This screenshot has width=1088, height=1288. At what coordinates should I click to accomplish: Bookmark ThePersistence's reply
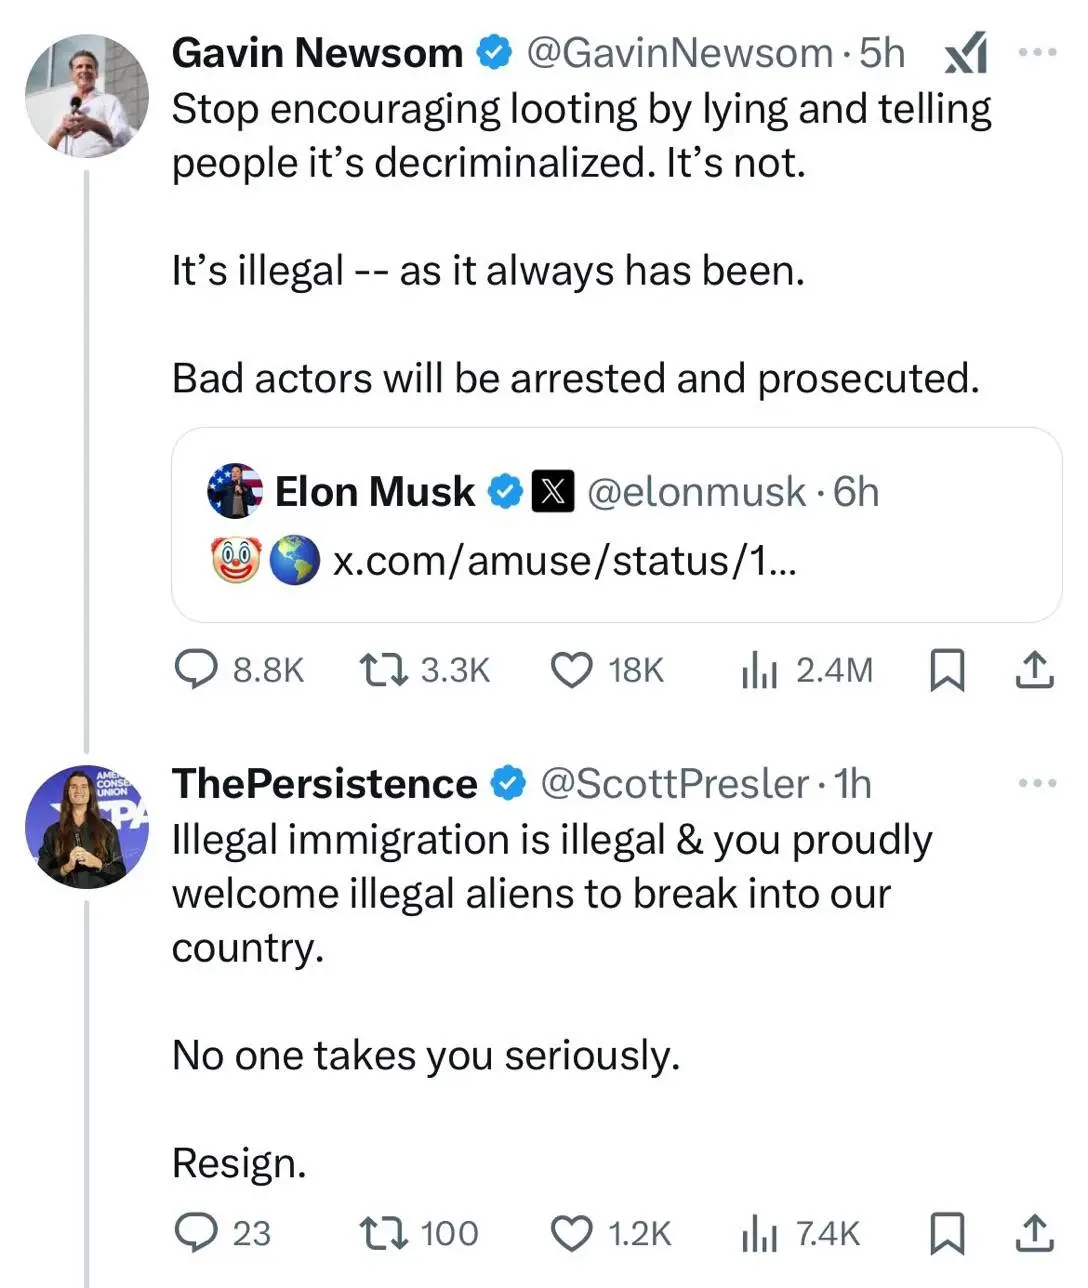pos(946,1233)
